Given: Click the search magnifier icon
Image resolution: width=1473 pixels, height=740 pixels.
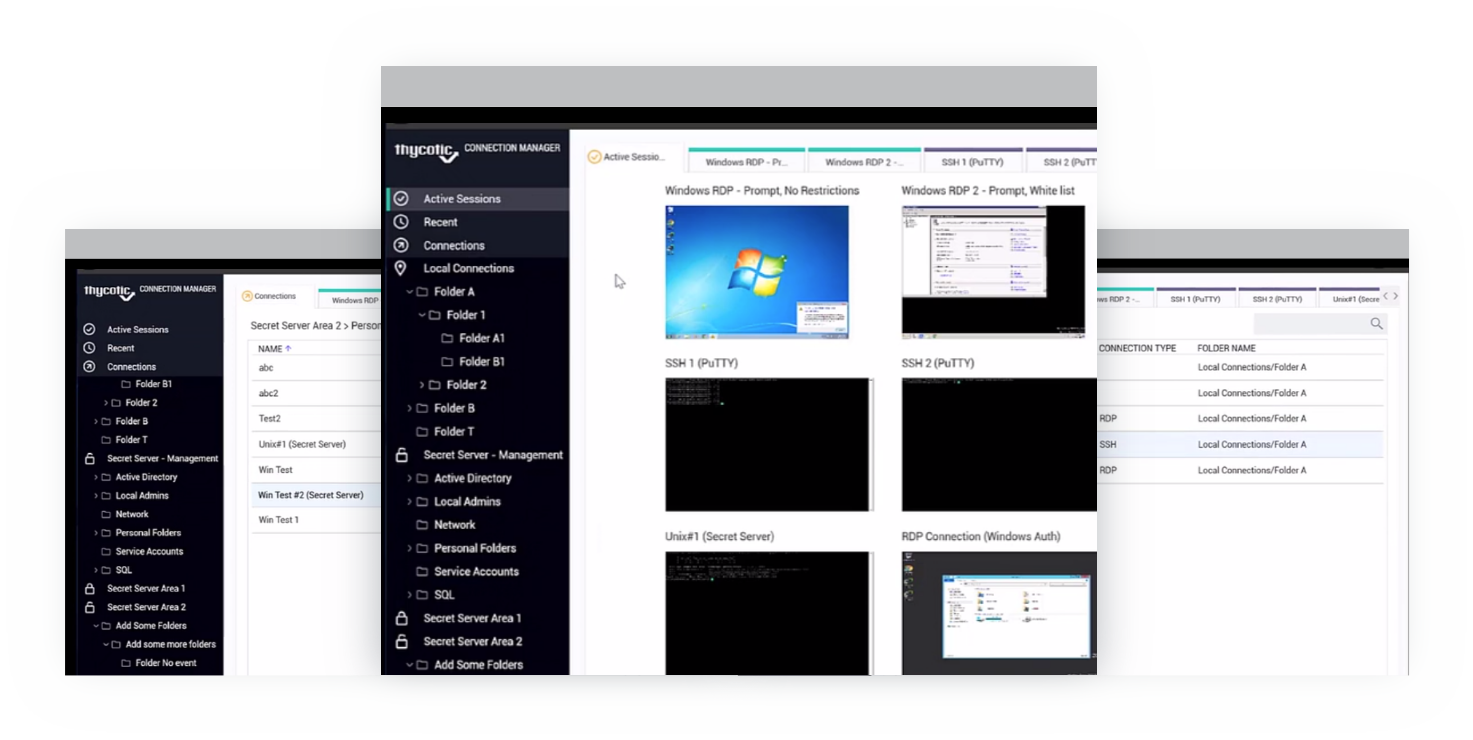Looking at the screenshot, I should click(1376, 323).
